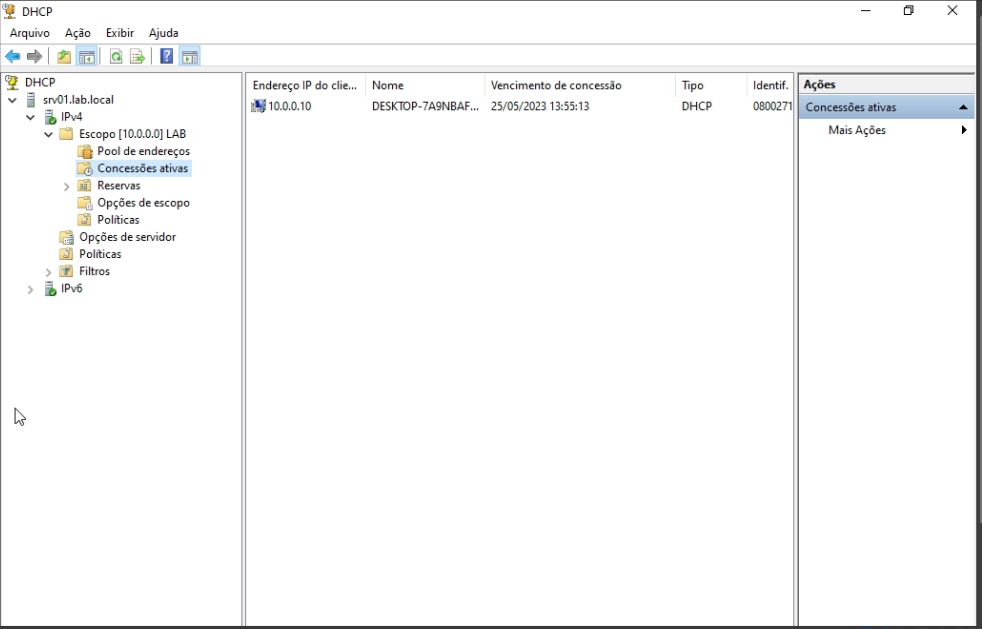Click the Export List toolbar icon

(x=136, y=57)
